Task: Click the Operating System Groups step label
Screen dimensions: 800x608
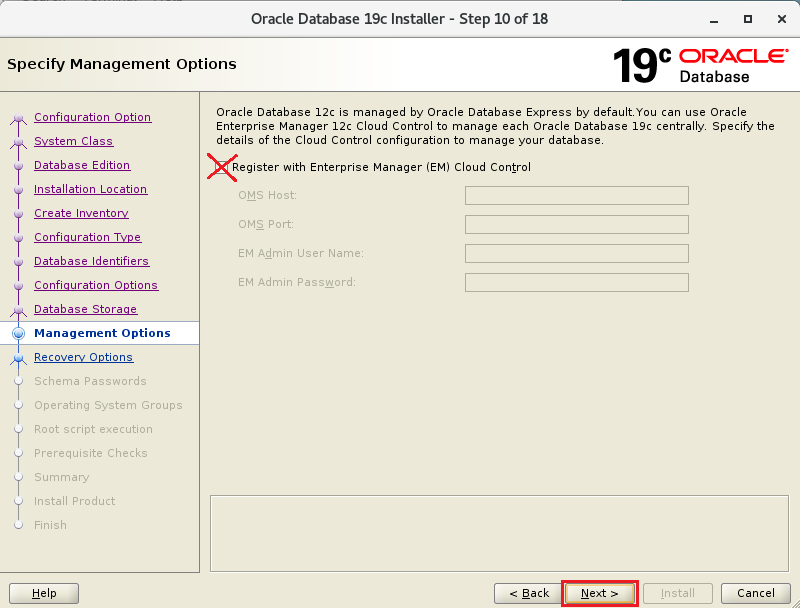Action: [108, 405]
